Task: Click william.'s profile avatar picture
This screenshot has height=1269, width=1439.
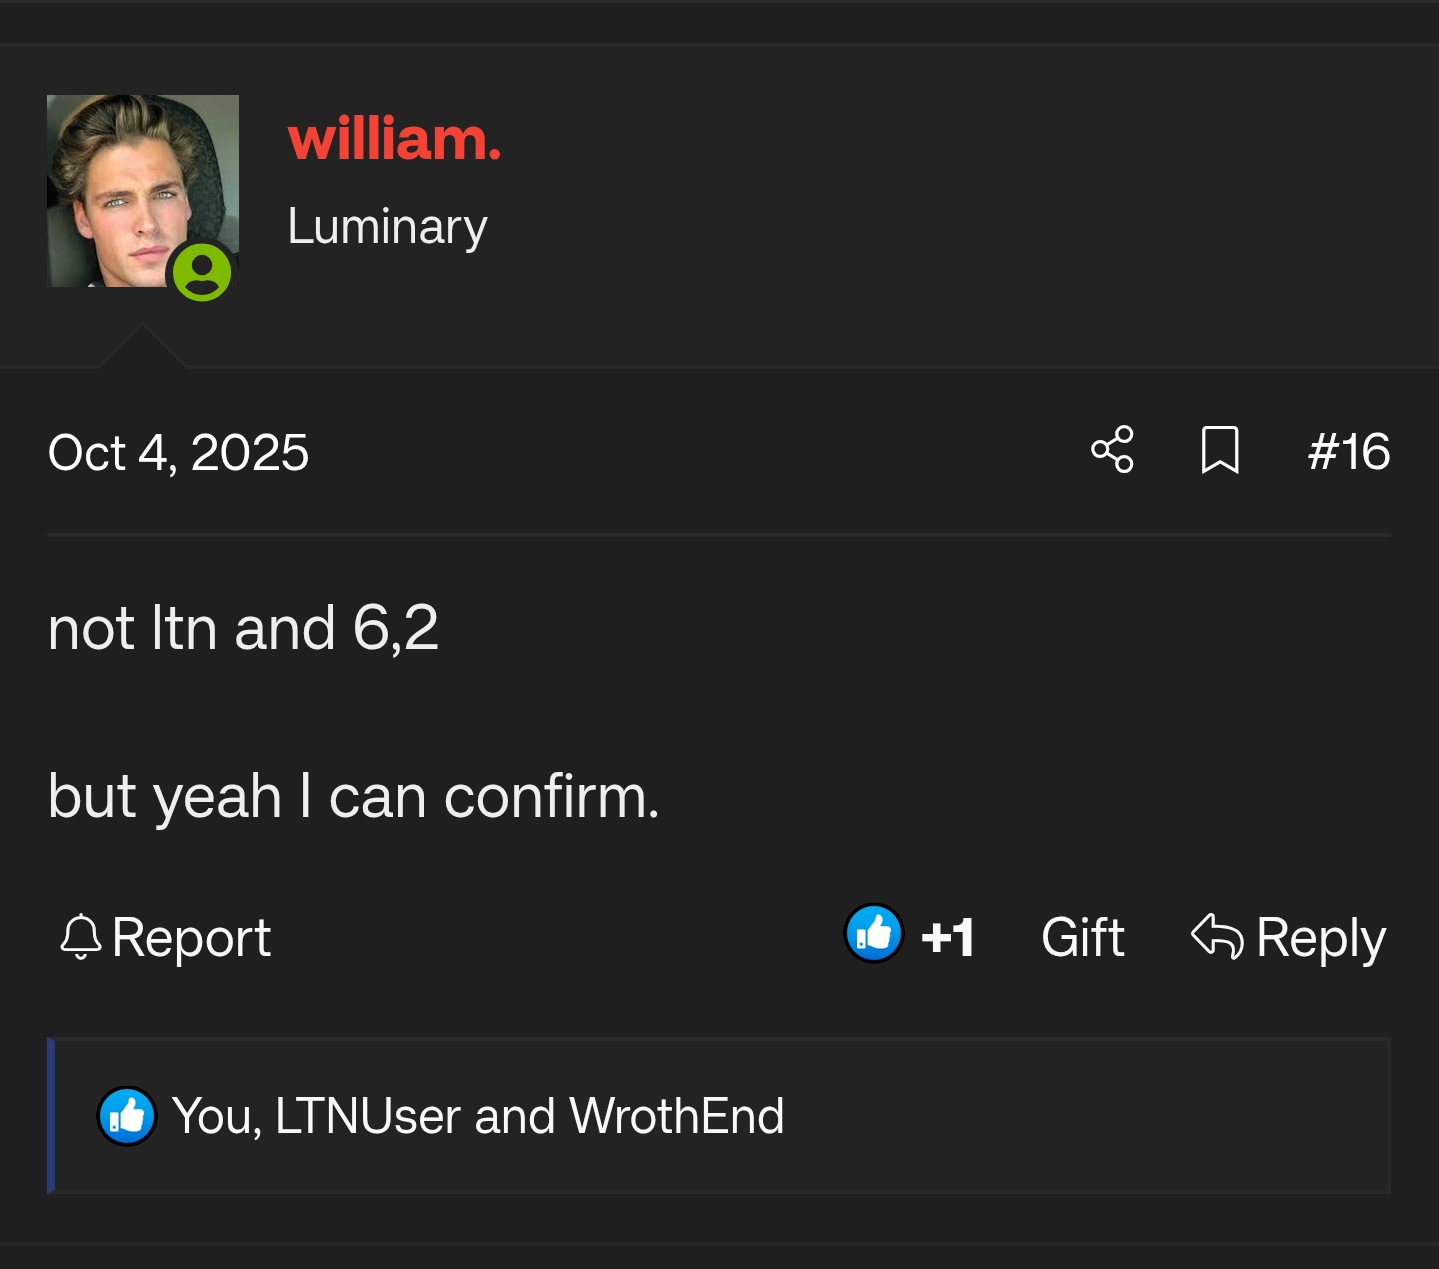Action: [143, 190]
